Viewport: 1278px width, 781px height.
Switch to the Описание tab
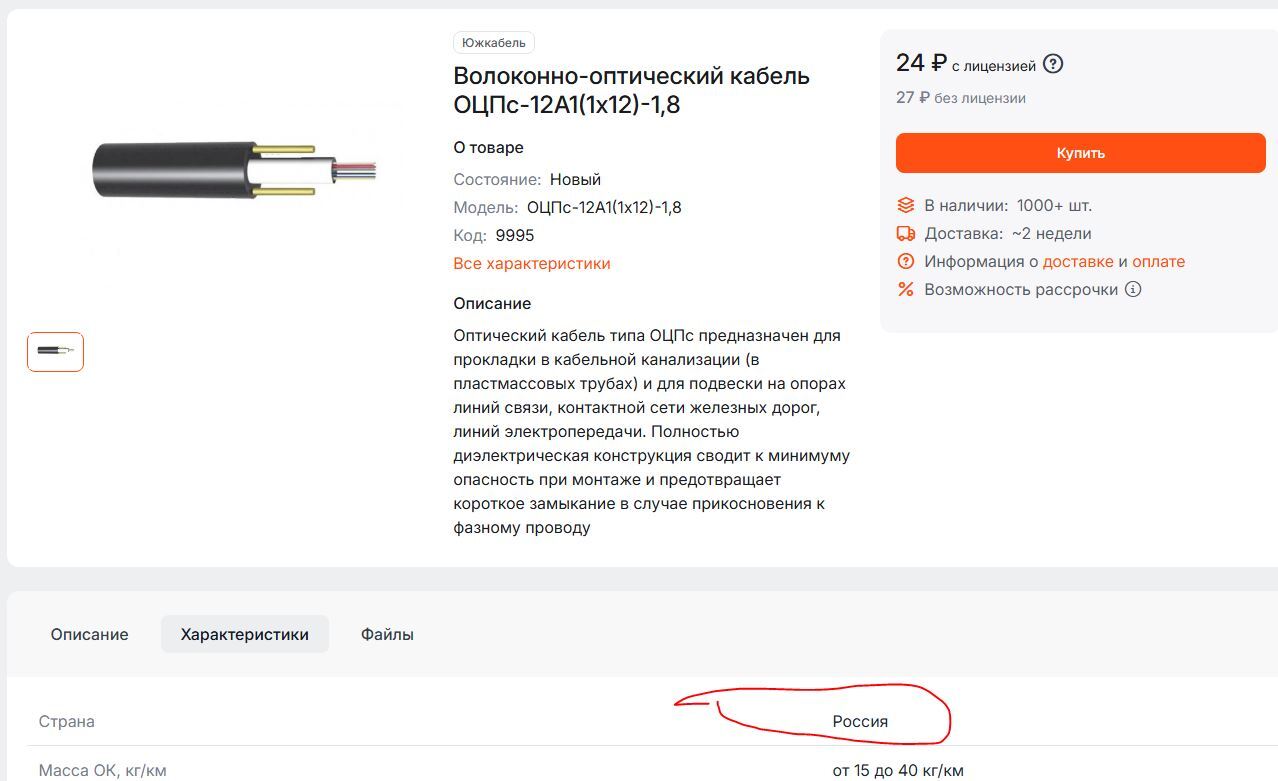[x=90, y=634]
